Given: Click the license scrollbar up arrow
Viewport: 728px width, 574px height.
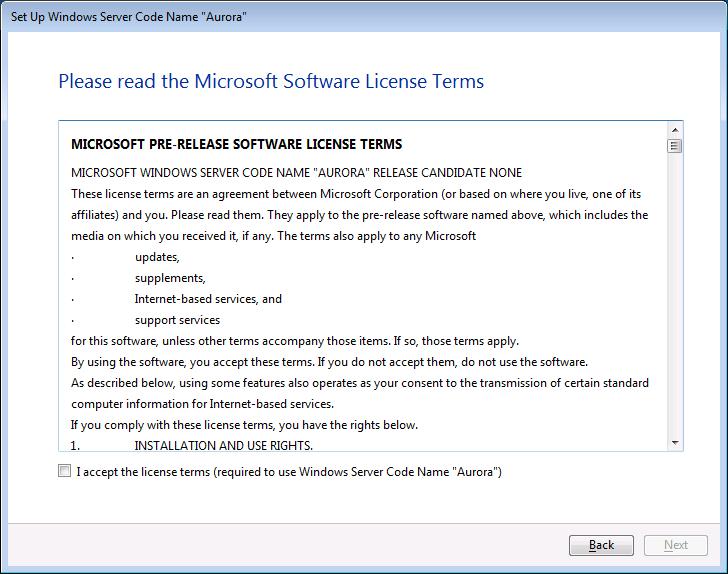Looking at the screenshot, I should 675,129.
